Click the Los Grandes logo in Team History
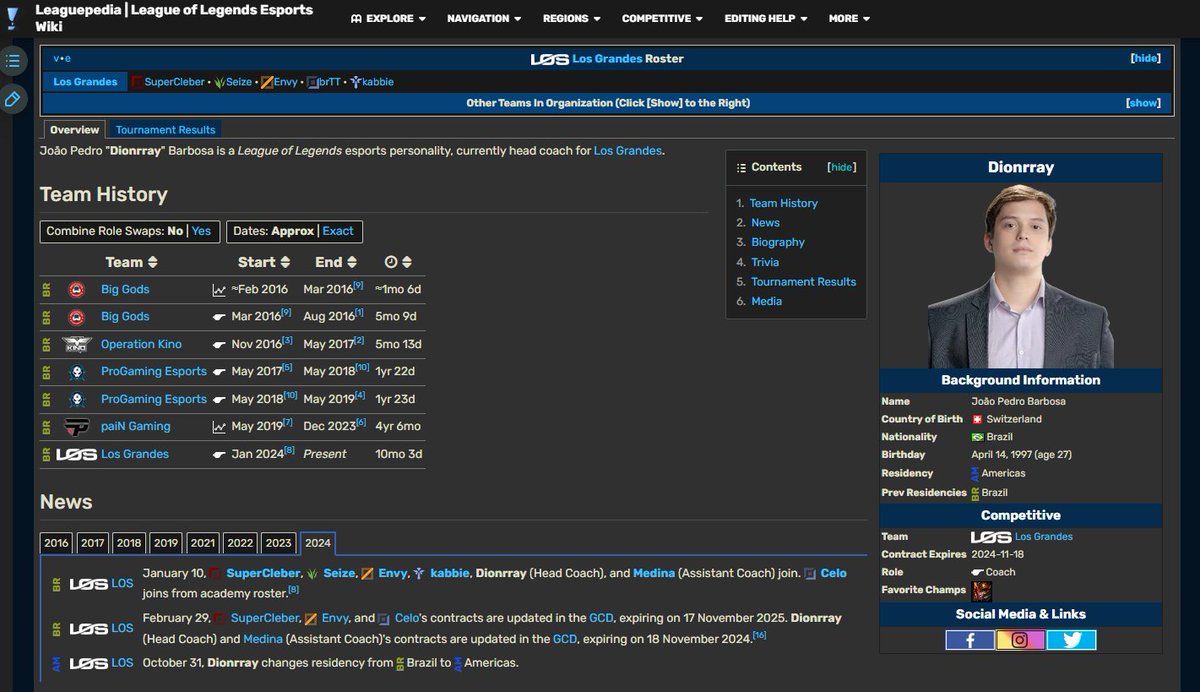Viewport: 1200px width, 692px height. tap(76, 454)
